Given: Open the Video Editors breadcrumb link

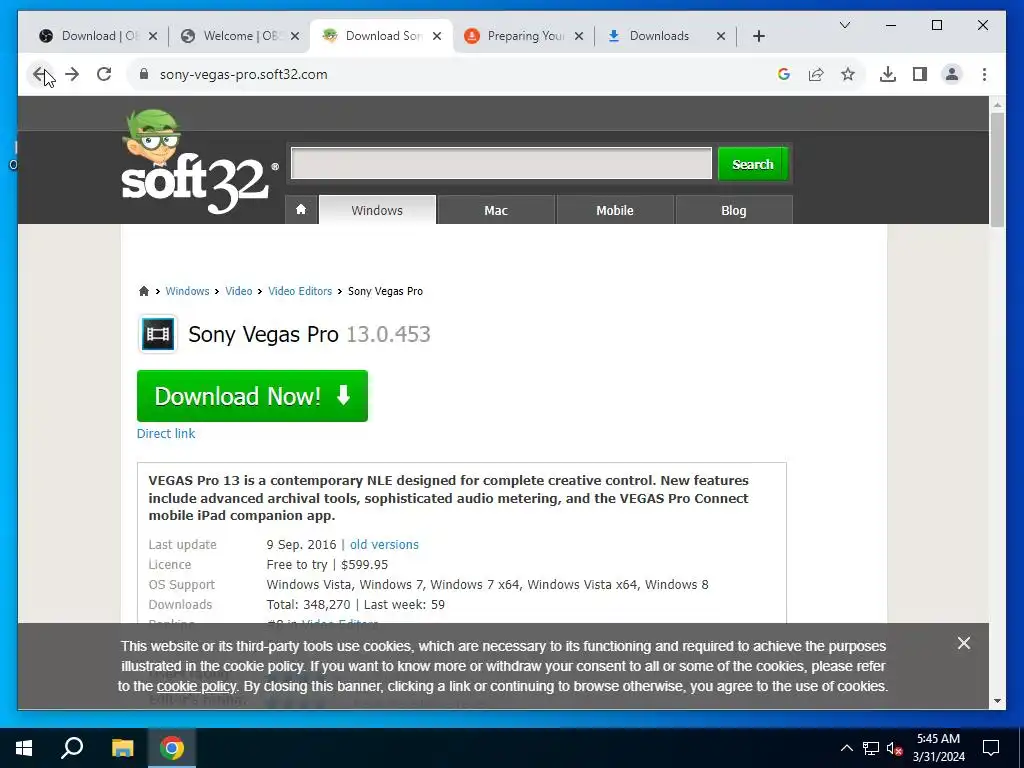Looking at the screenshot, I should coord(300,291).
